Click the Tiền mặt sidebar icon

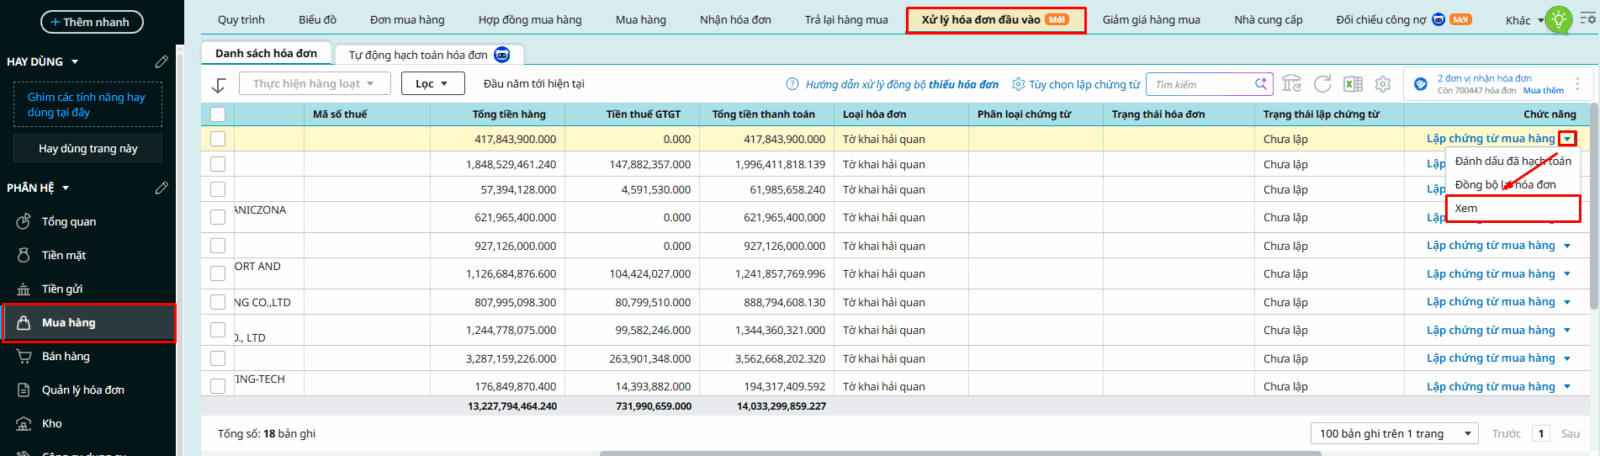click(x=24, y=255)
